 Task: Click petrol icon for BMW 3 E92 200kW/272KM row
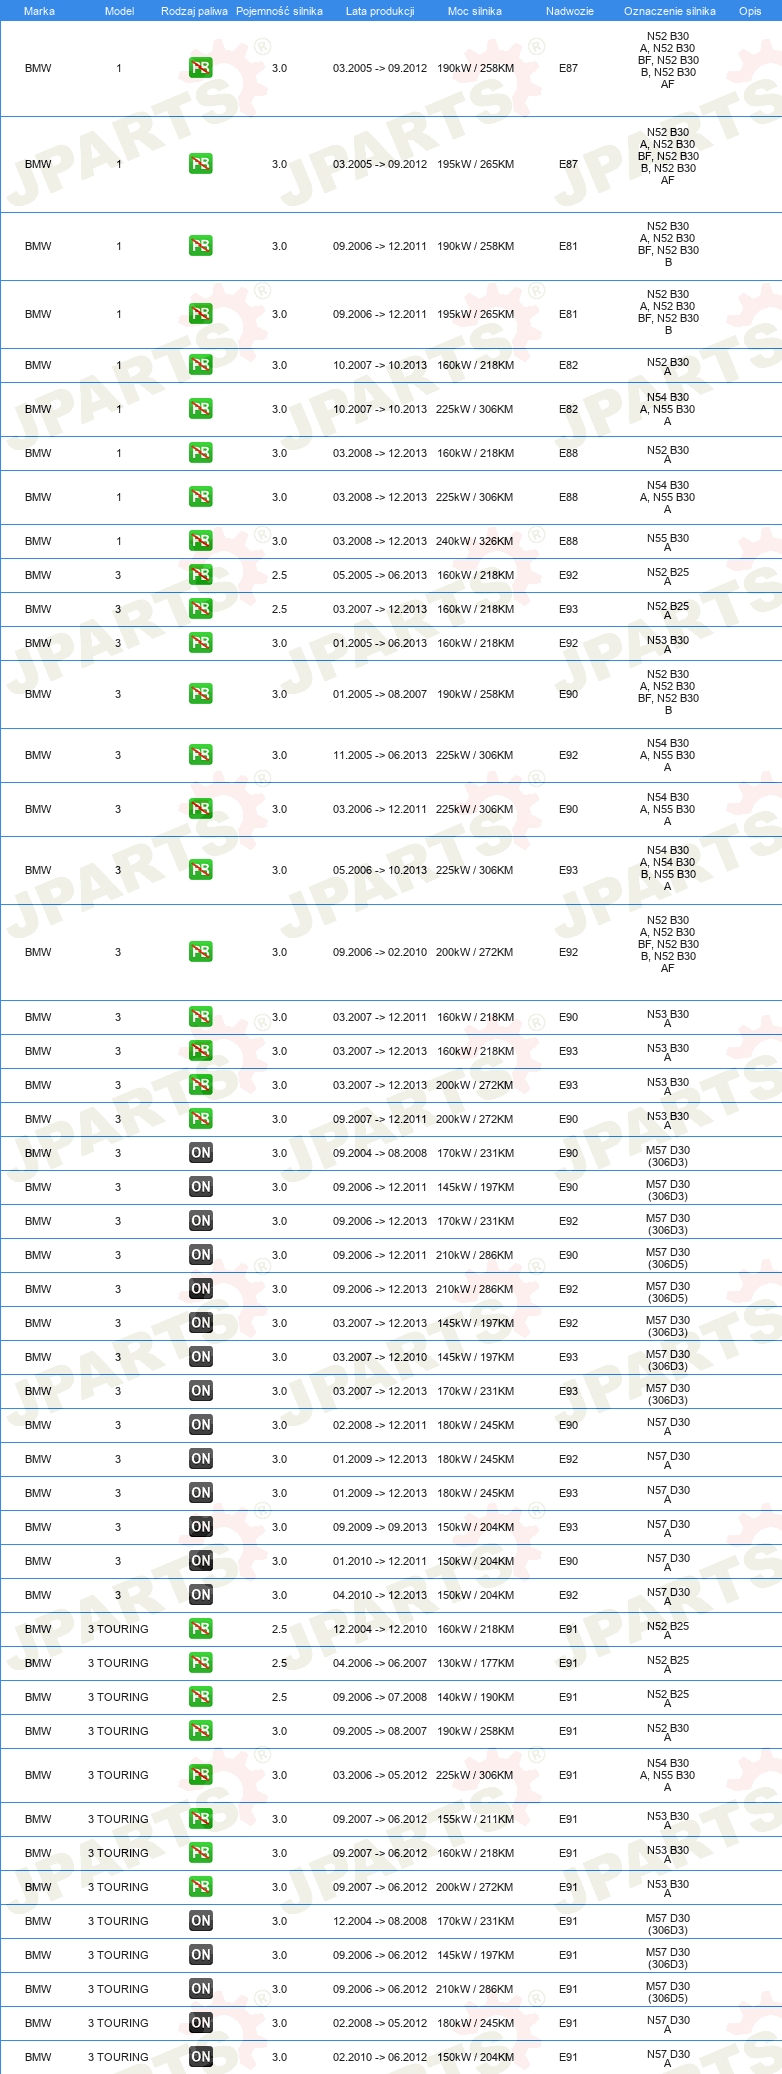pyautogui.click(x=200, y=952)
